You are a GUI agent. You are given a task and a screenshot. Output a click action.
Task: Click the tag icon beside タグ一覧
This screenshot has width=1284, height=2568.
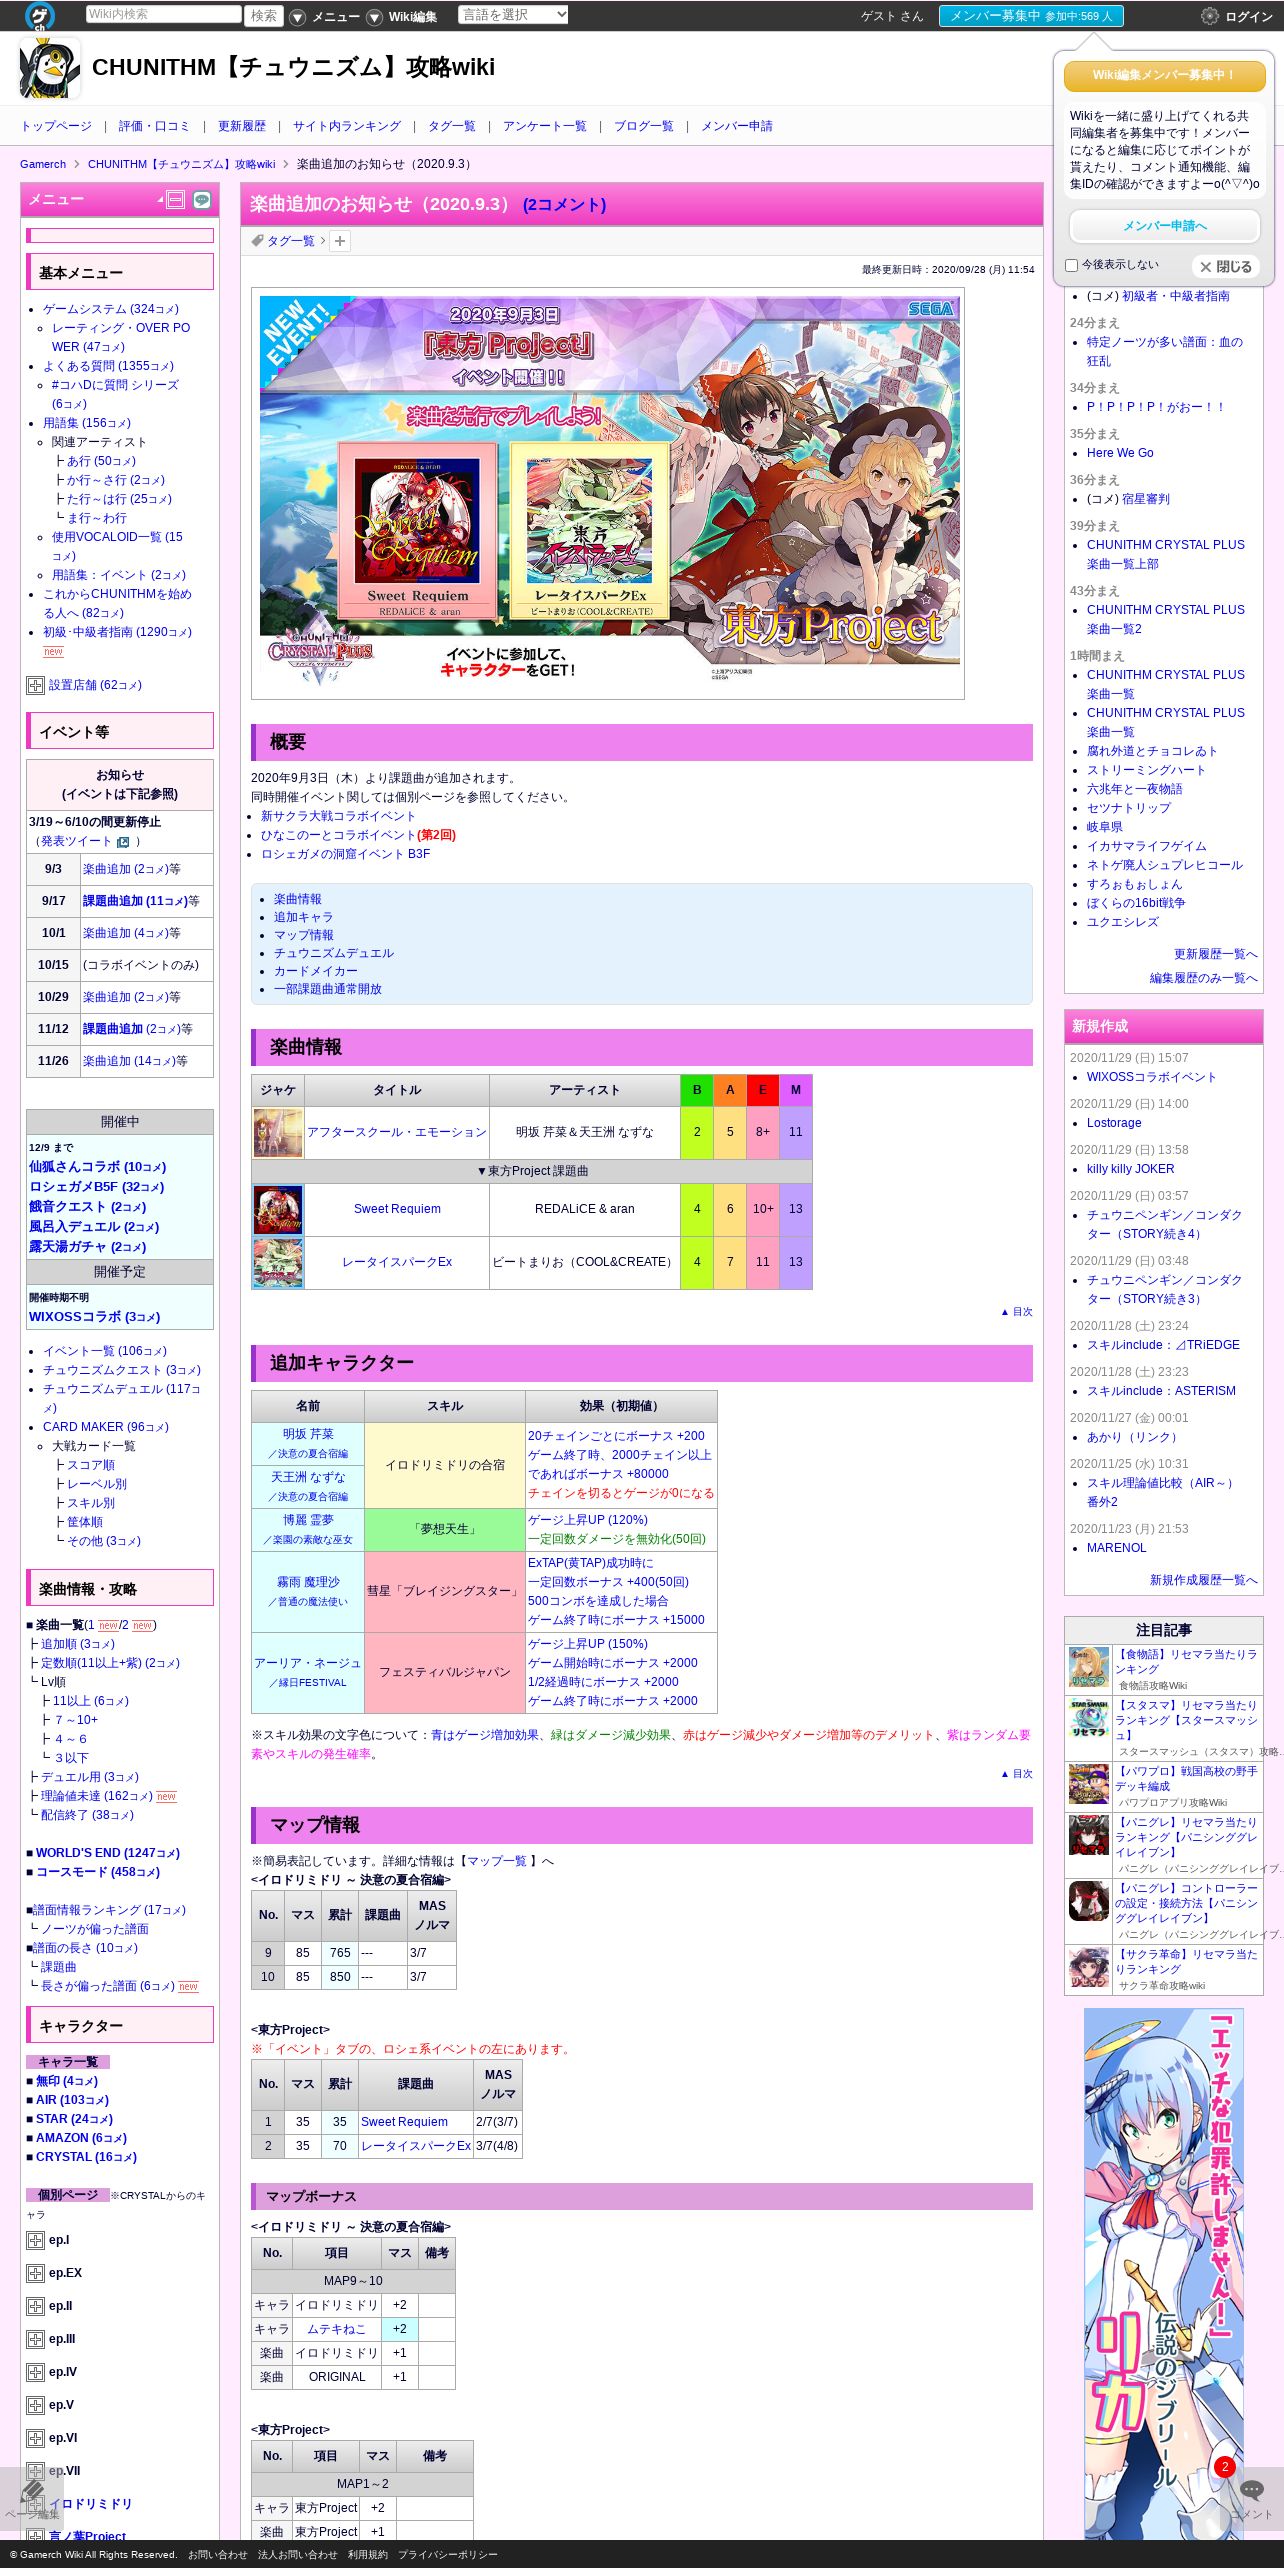click(x=257, y=241)
